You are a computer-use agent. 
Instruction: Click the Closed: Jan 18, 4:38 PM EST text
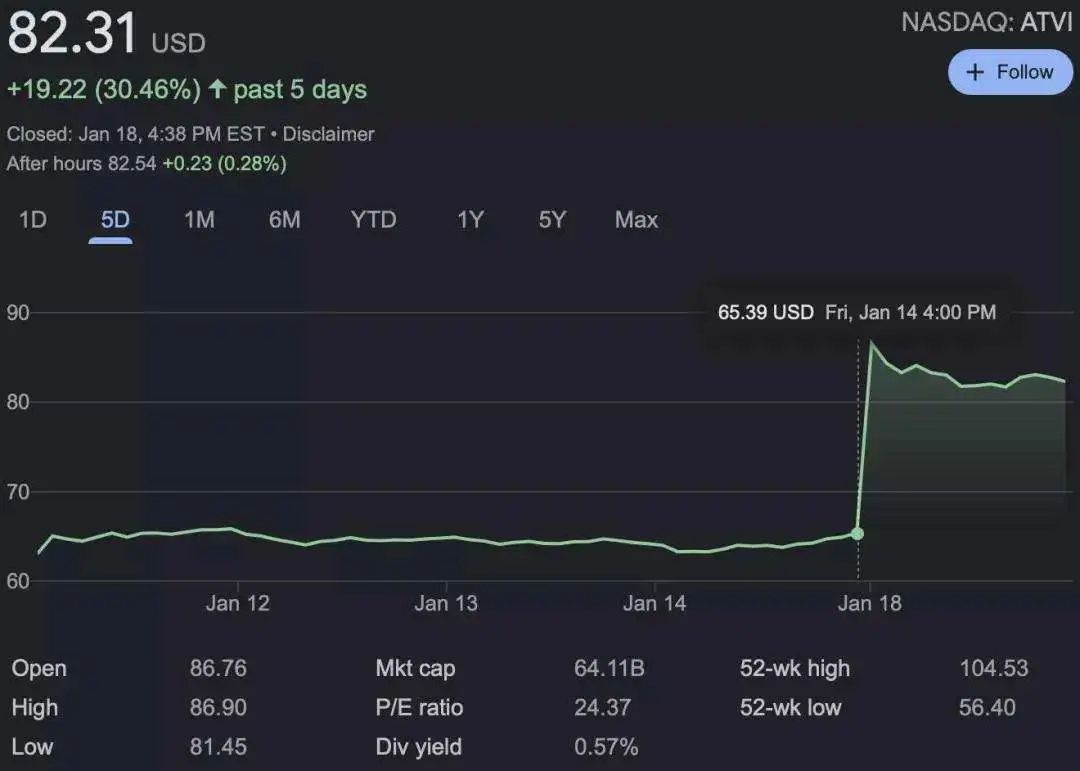point(136,134)
